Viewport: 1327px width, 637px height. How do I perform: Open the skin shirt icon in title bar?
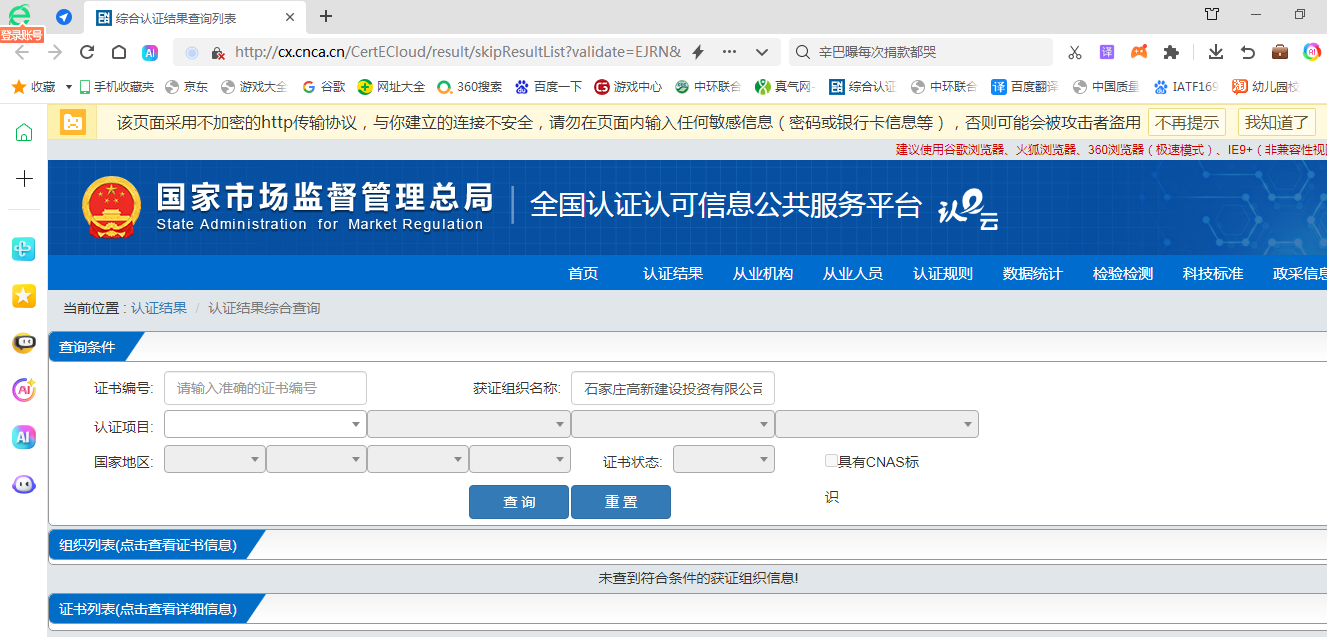tap(1212, 14)
